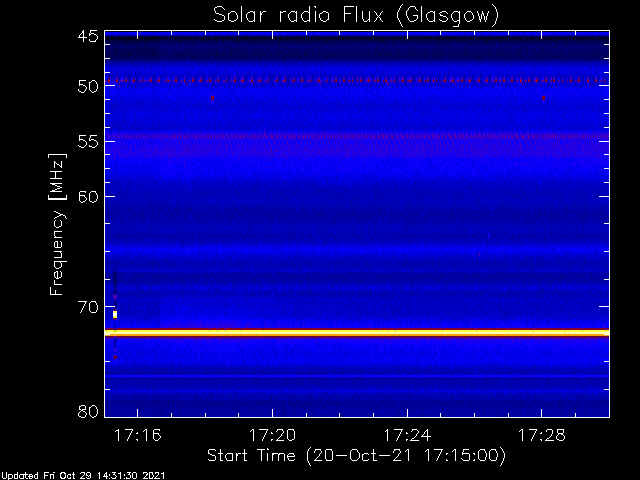Click the red dot near 51 MHz around 17:18
This screenshot has width=640, height=480.
coord(212,98)
